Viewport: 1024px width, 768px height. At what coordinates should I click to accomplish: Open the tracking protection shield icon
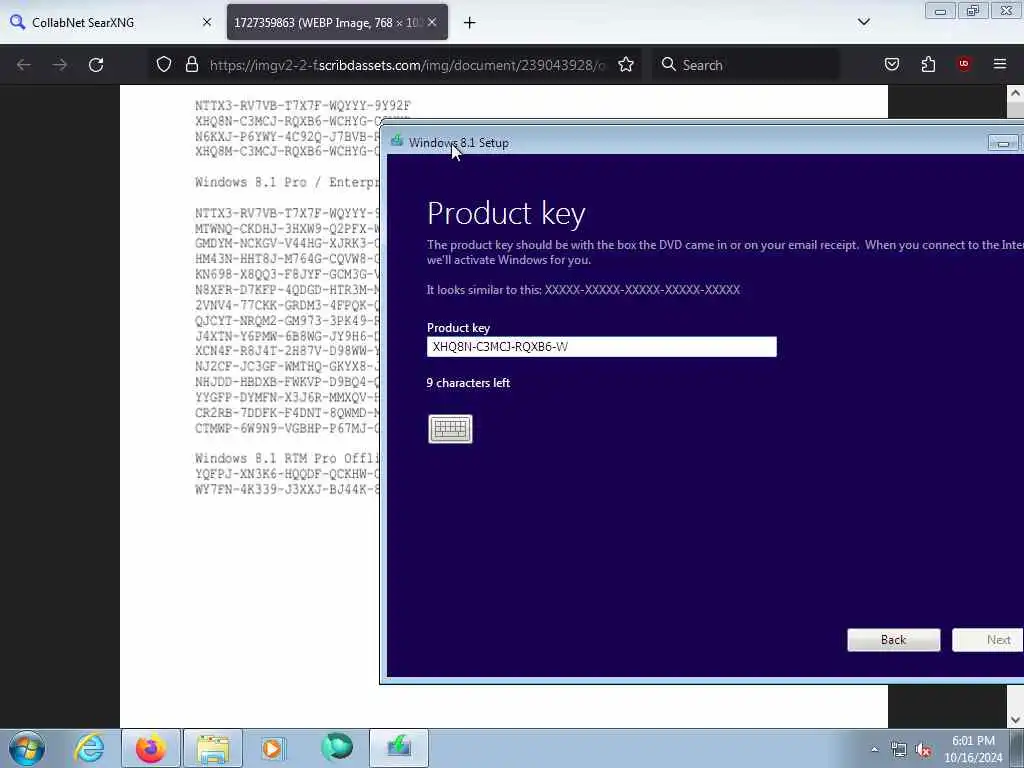click(x=164, y=65)
